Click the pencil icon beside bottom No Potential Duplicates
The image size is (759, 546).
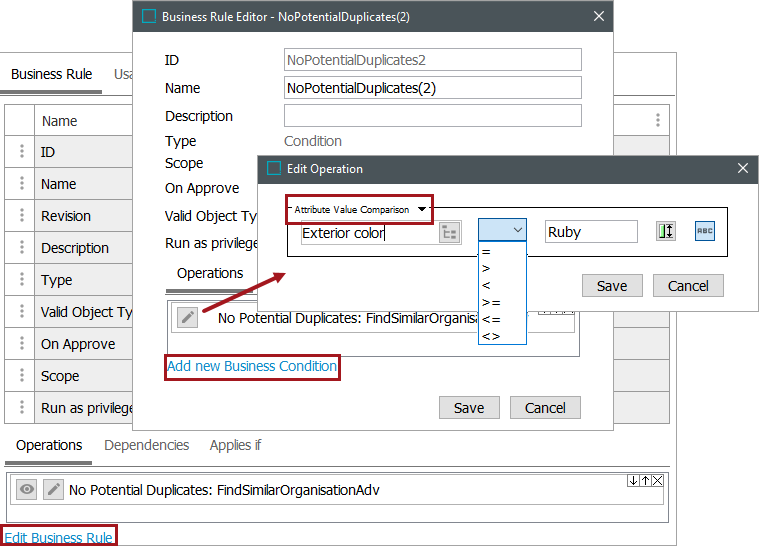[53, 490]
